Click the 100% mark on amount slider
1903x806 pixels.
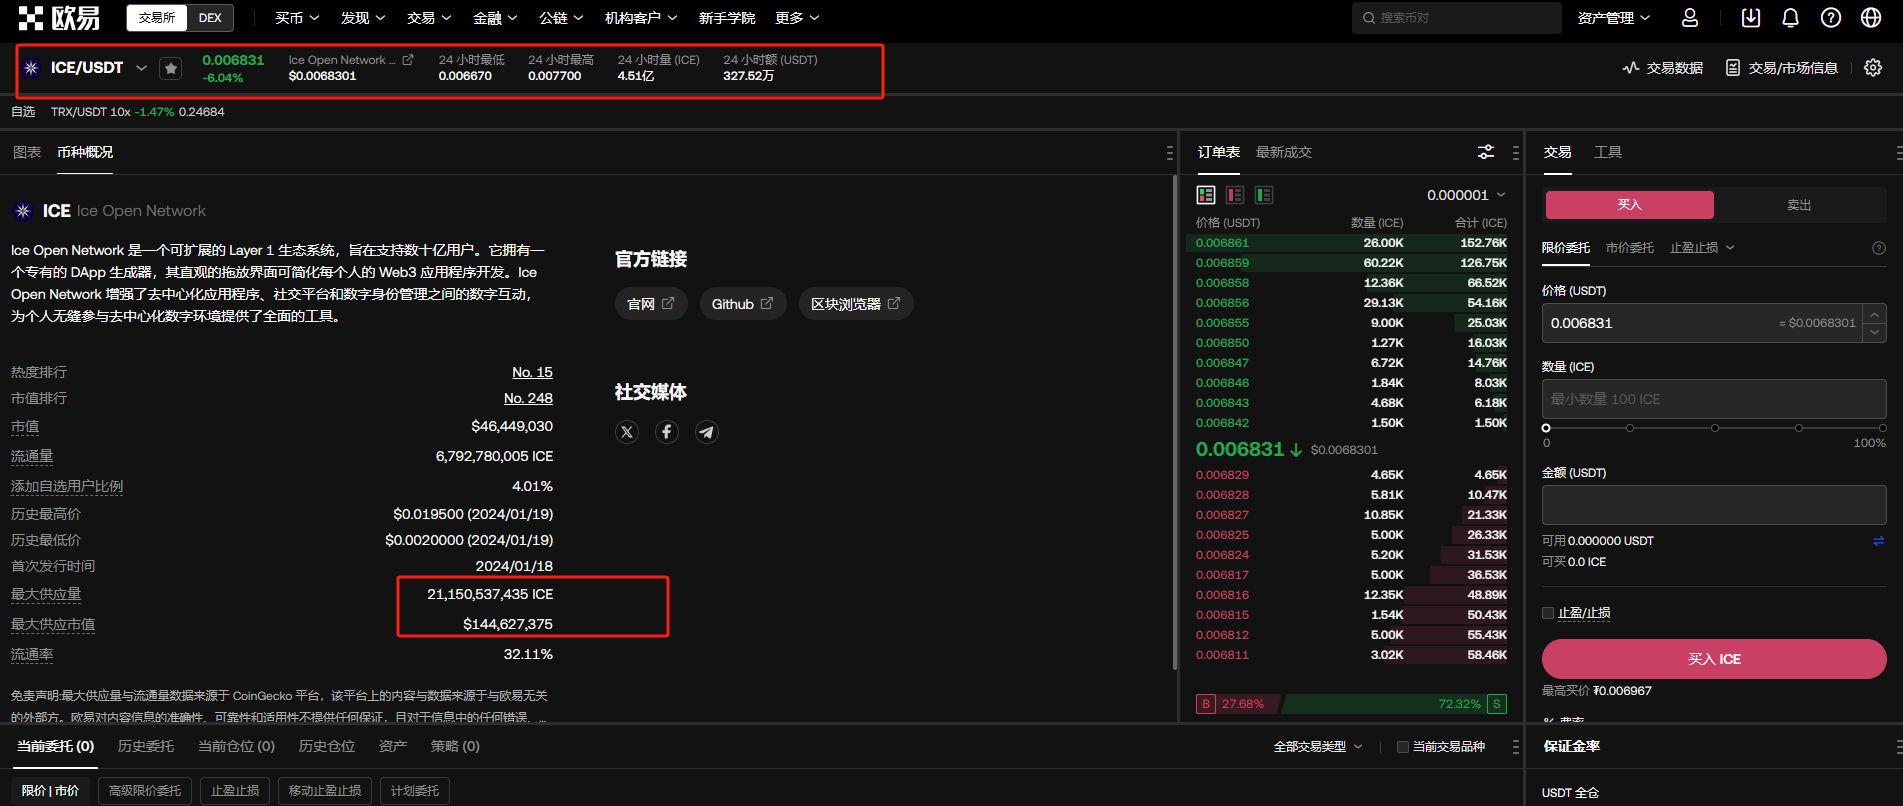[x=1882, y=428]
